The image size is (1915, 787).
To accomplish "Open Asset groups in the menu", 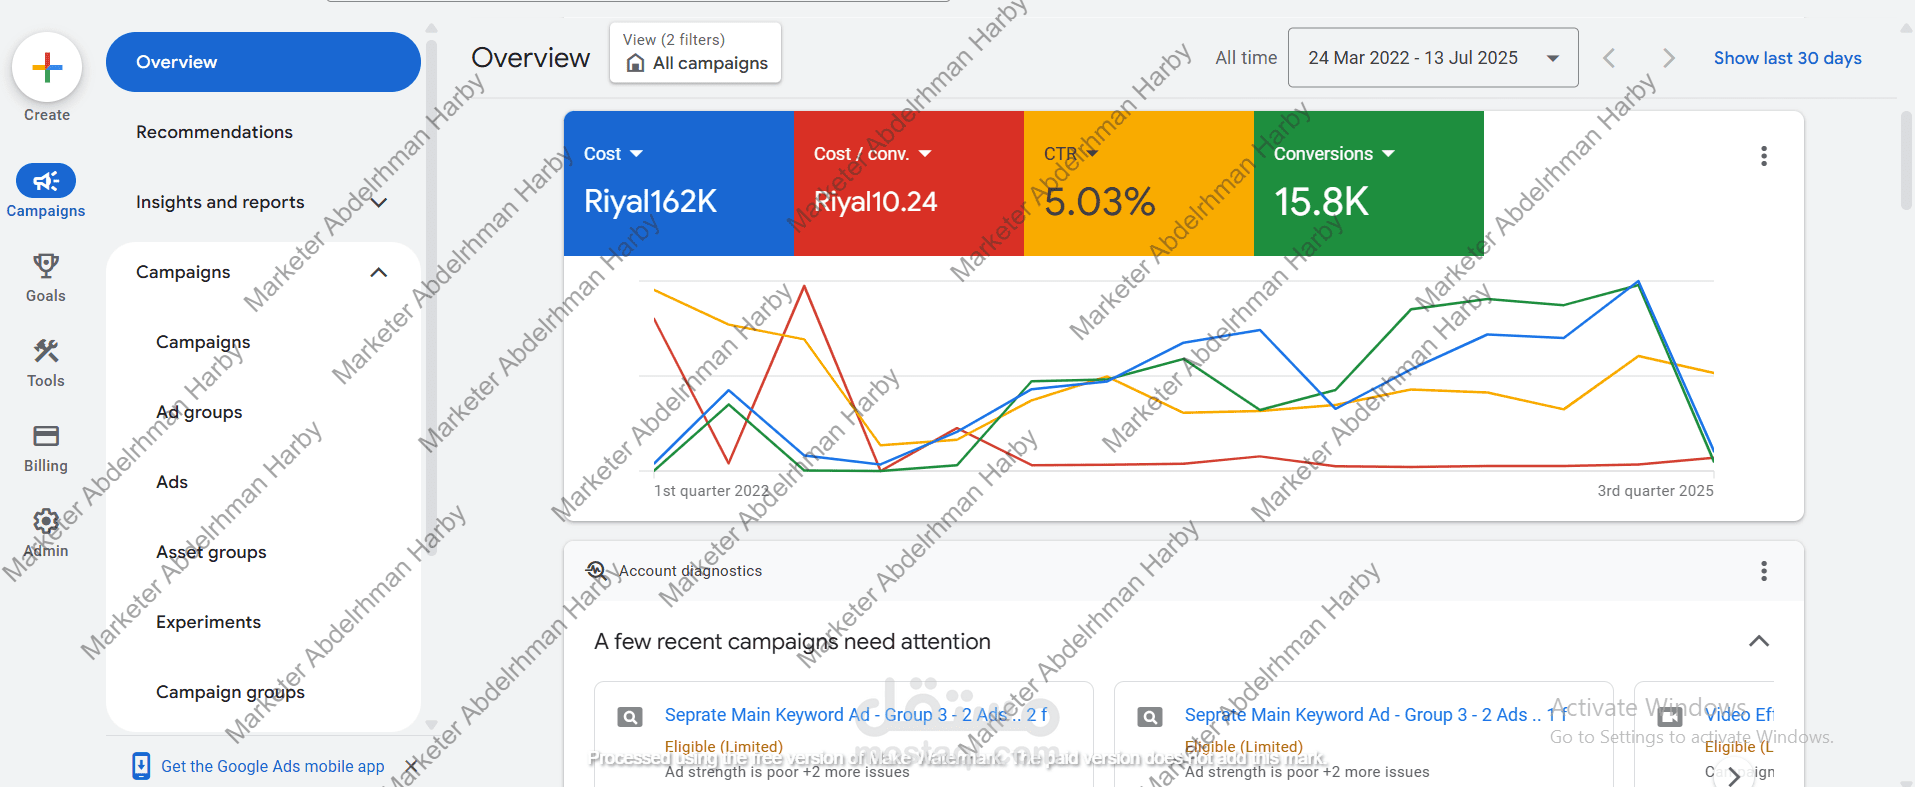I will pyautogui.click(x=211, y=552).
